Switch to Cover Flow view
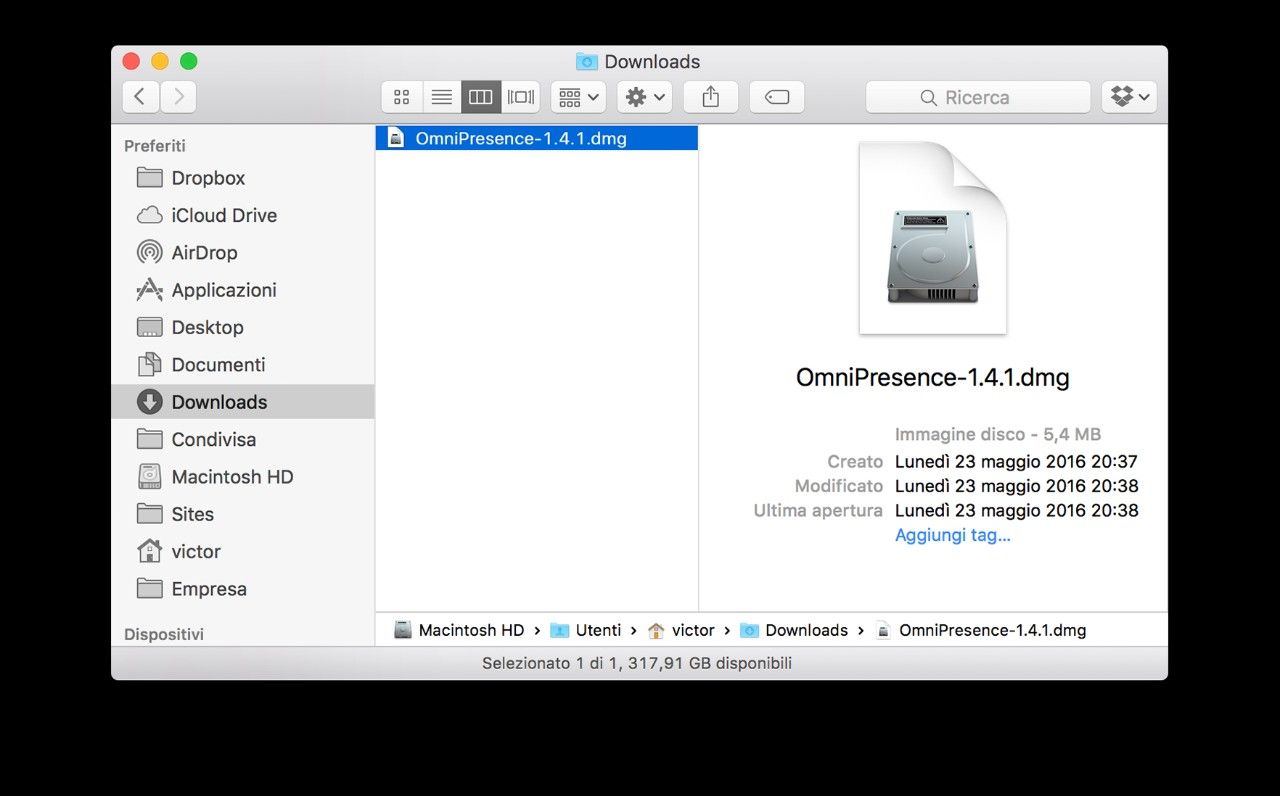 click(520, 97)
